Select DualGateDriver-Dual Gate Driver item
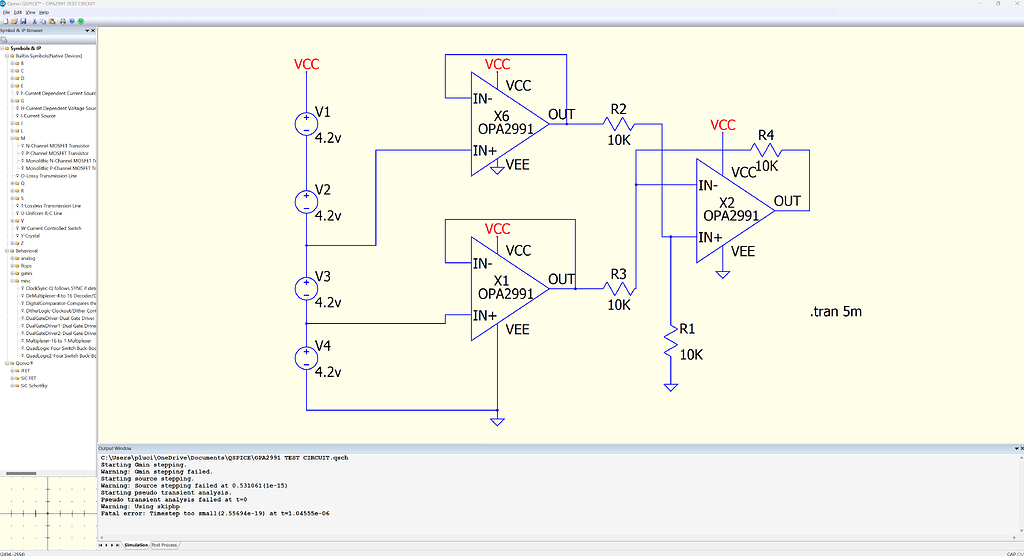The image size is (1024, 556). click(x=60, y=318)
